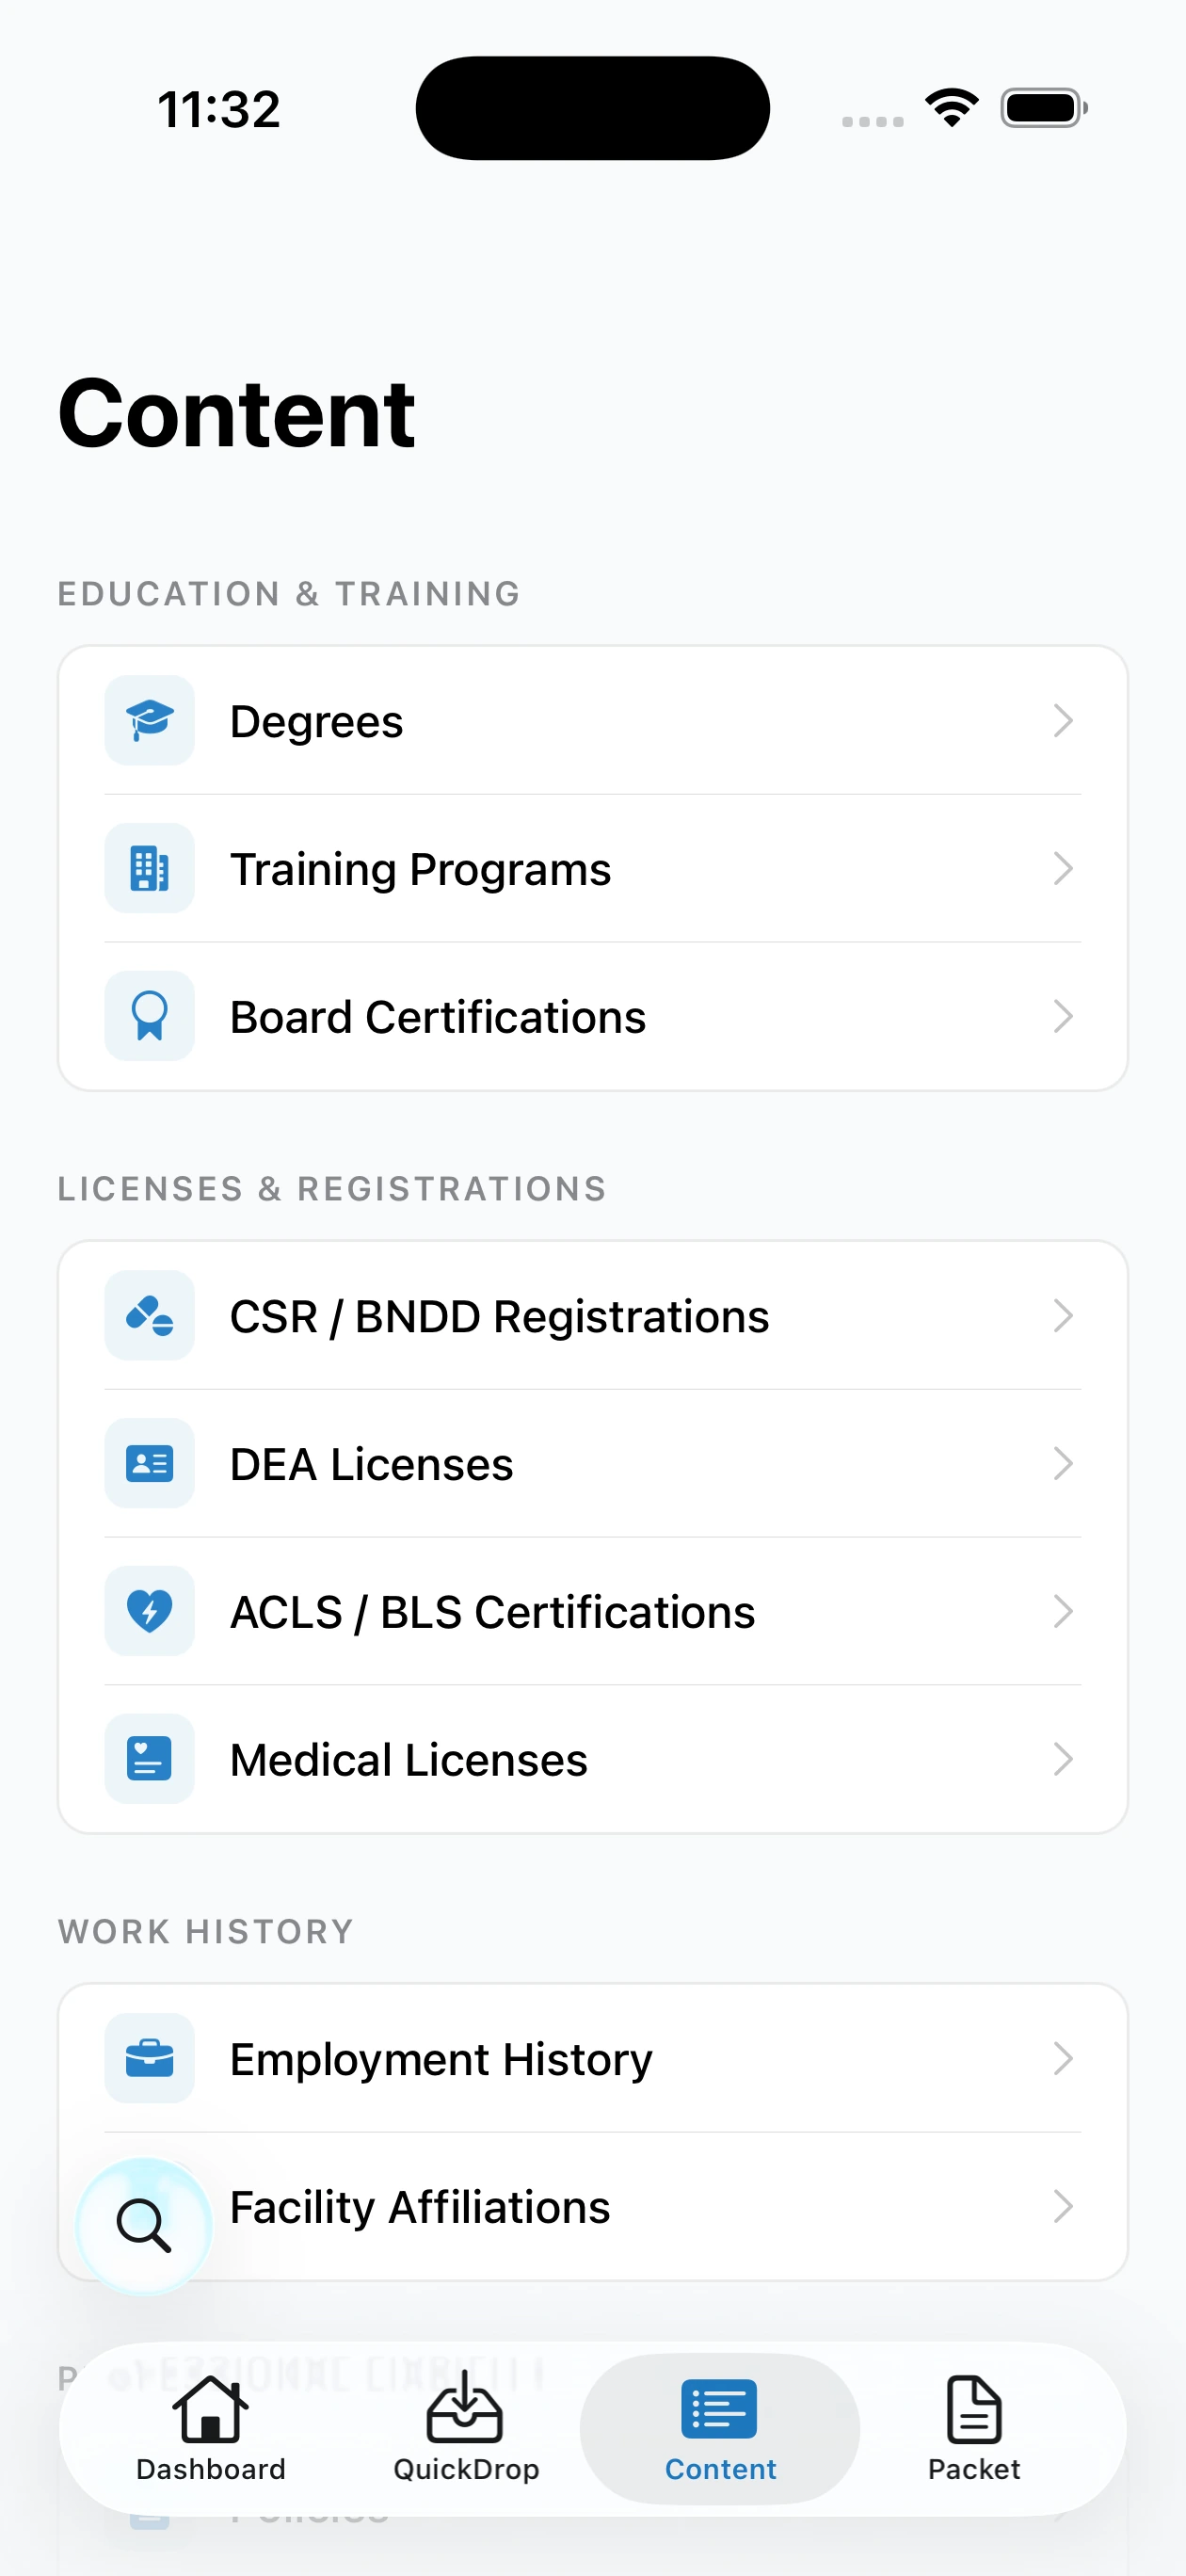This screenshot has height=2576, width=1186.
Task: Switch to the Dashboard tab
Action: pos(211,2428)
